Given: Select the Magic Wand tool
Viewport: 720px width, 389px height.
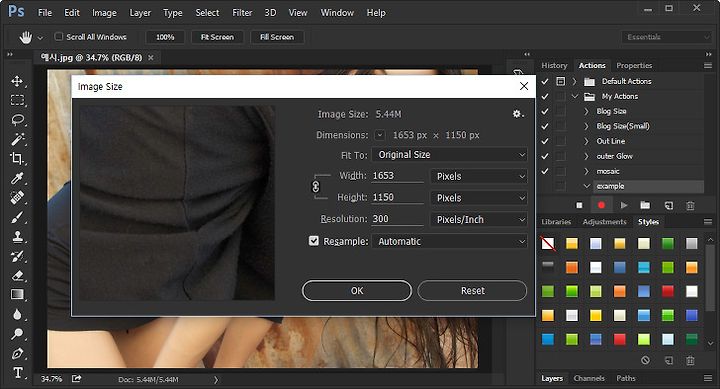Looking at the screenshot, I should tap(17, 139).
